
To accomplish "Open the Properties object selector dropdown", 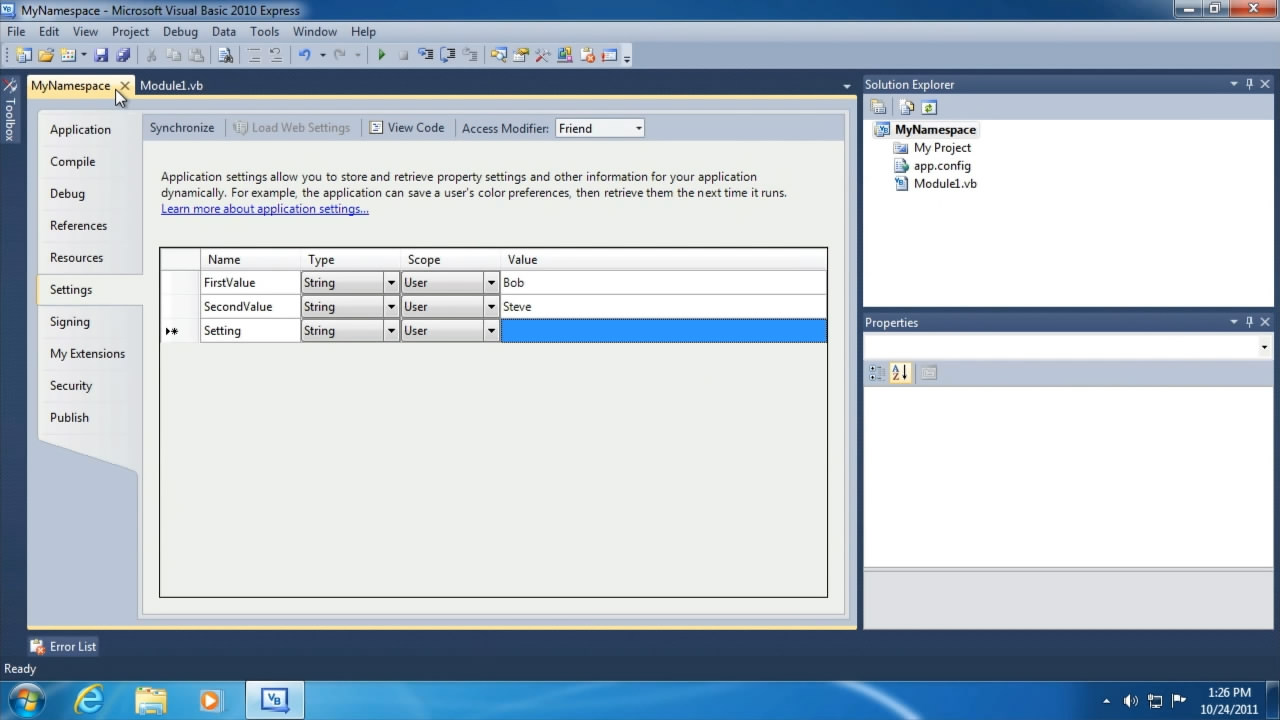I will click(x=1264, y=347).
